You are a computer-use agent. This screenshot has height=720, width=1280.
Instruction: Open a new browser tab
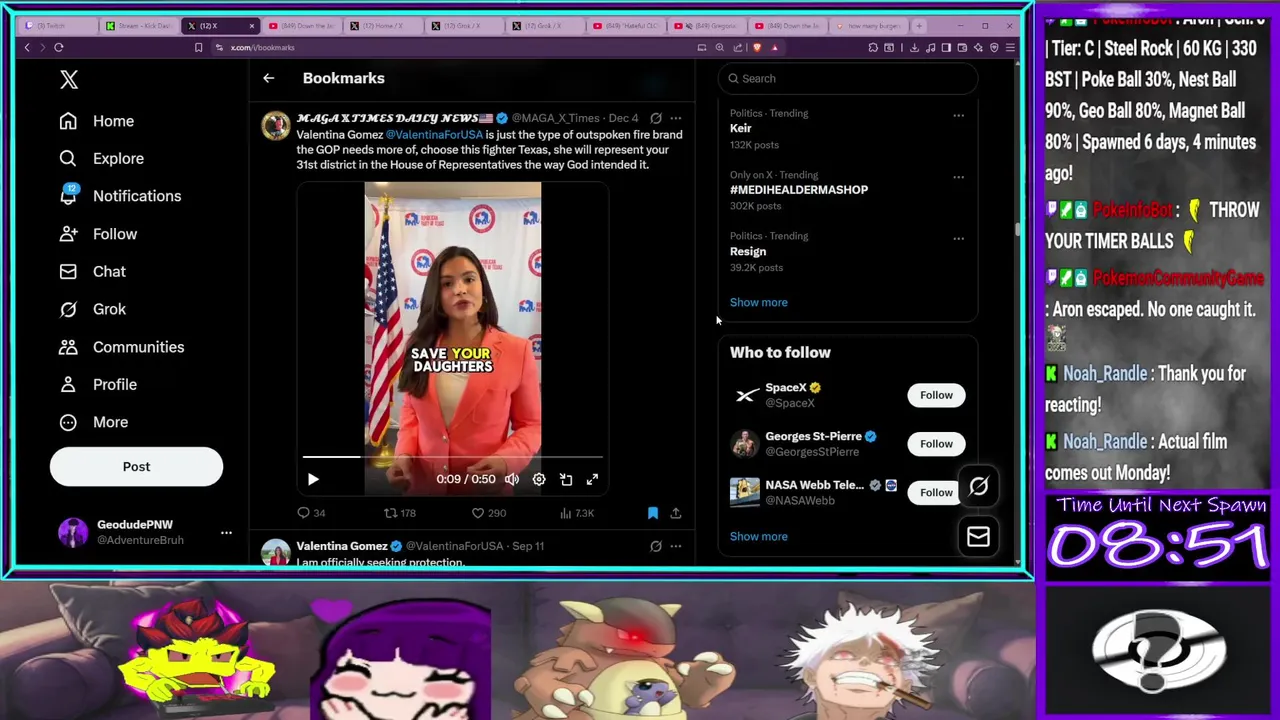tap(920, 26)
